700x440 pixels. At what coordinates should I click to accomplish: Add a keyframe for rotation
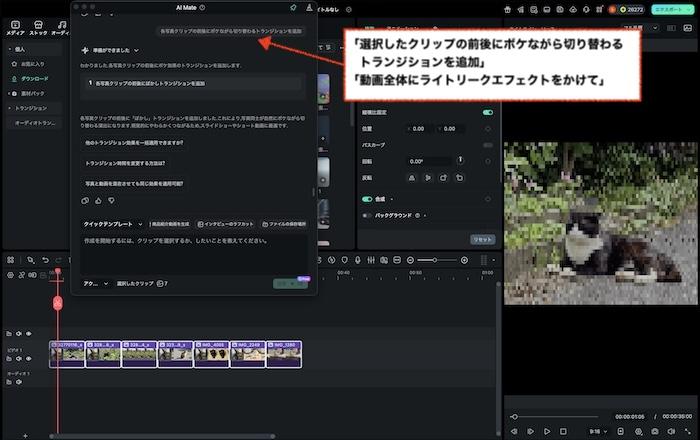click(488, 162)
